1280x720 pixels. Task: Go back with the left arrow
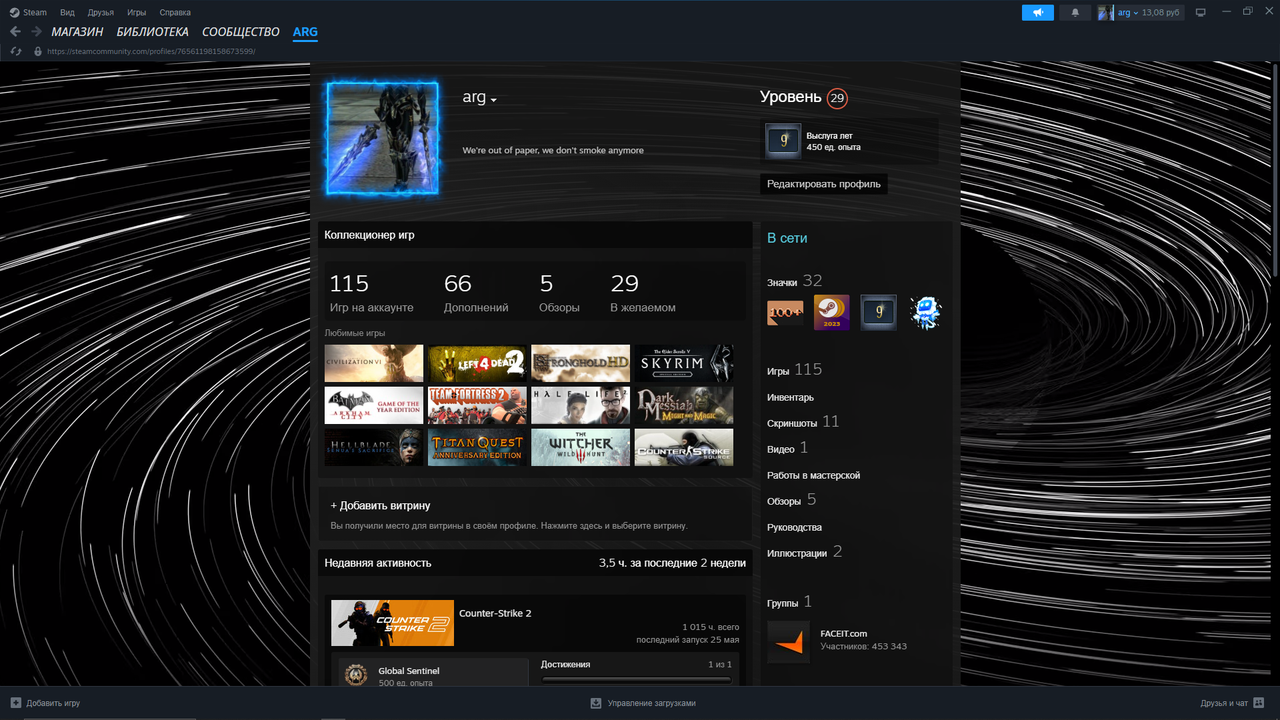[x=15, y=32]
